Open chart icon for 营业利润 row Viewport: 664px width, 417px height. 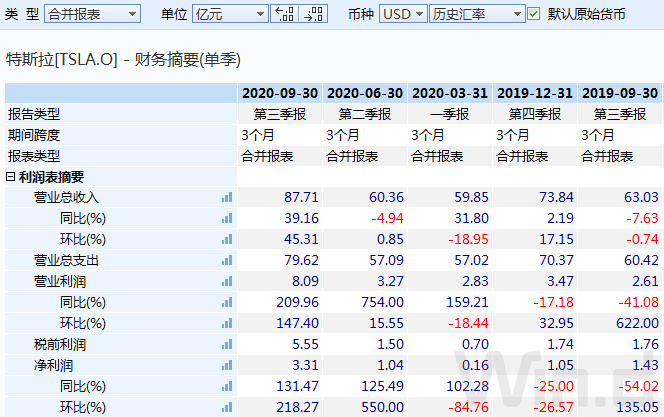pos(227,281)
